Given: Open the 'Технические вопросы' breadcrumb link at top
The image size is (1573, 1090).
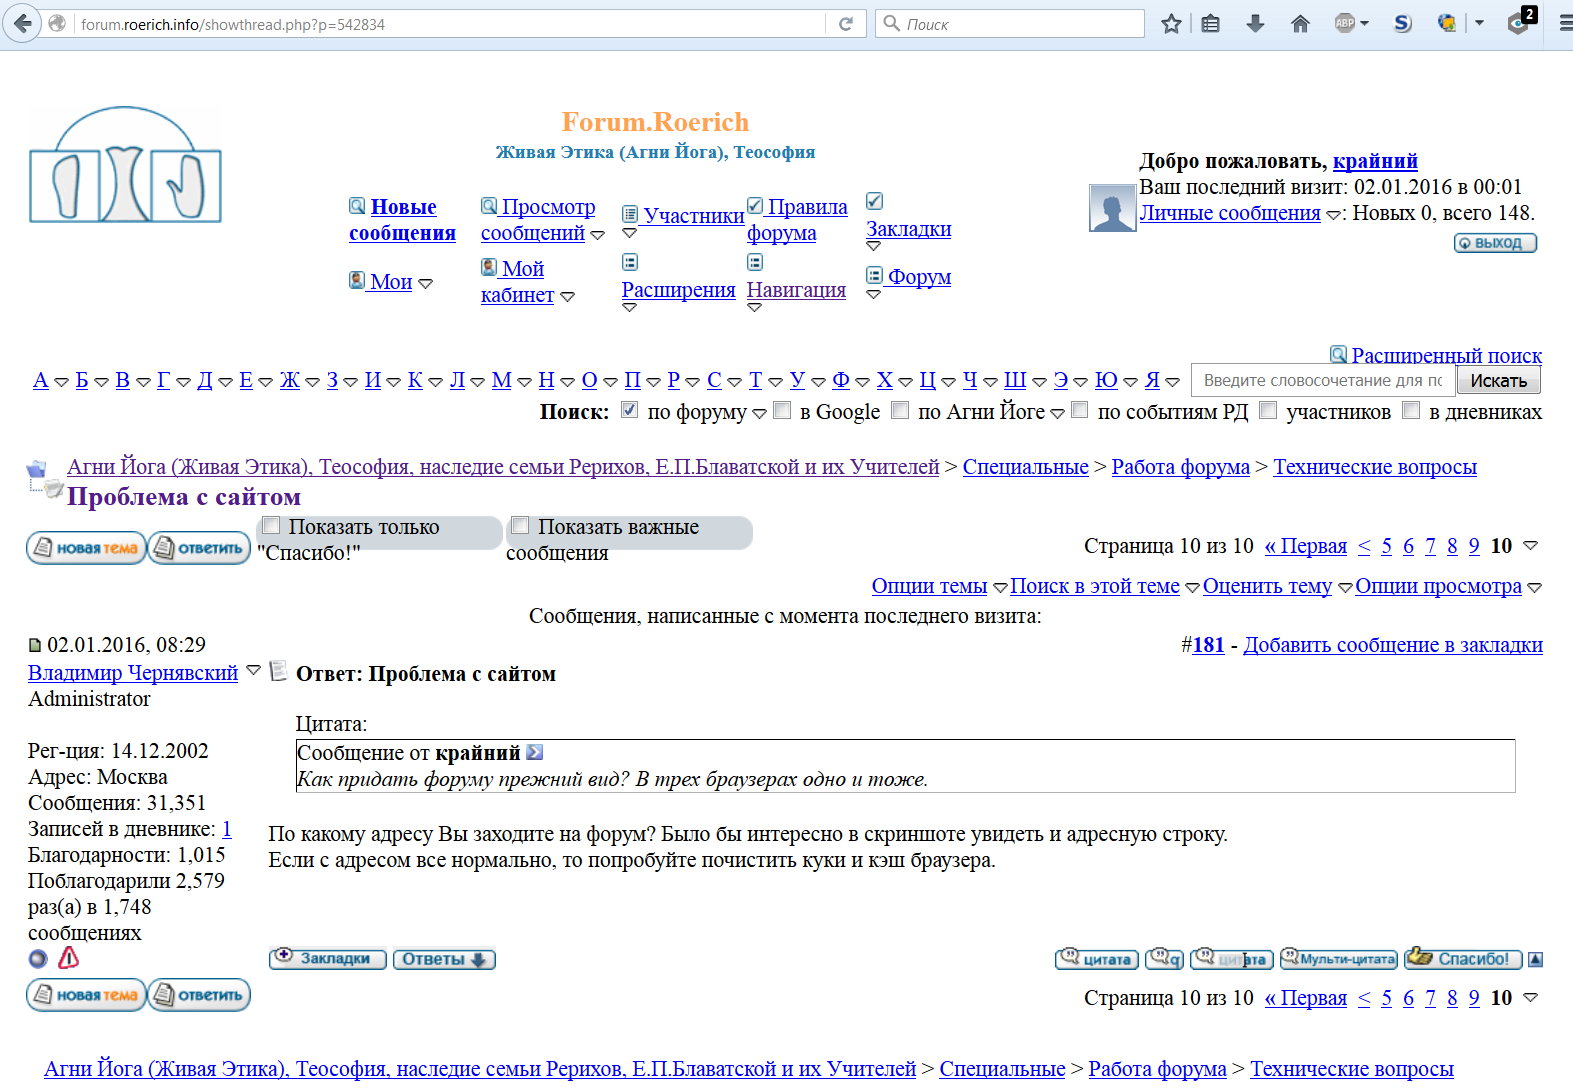Looking at the screenshot, I should (1374, 467).
